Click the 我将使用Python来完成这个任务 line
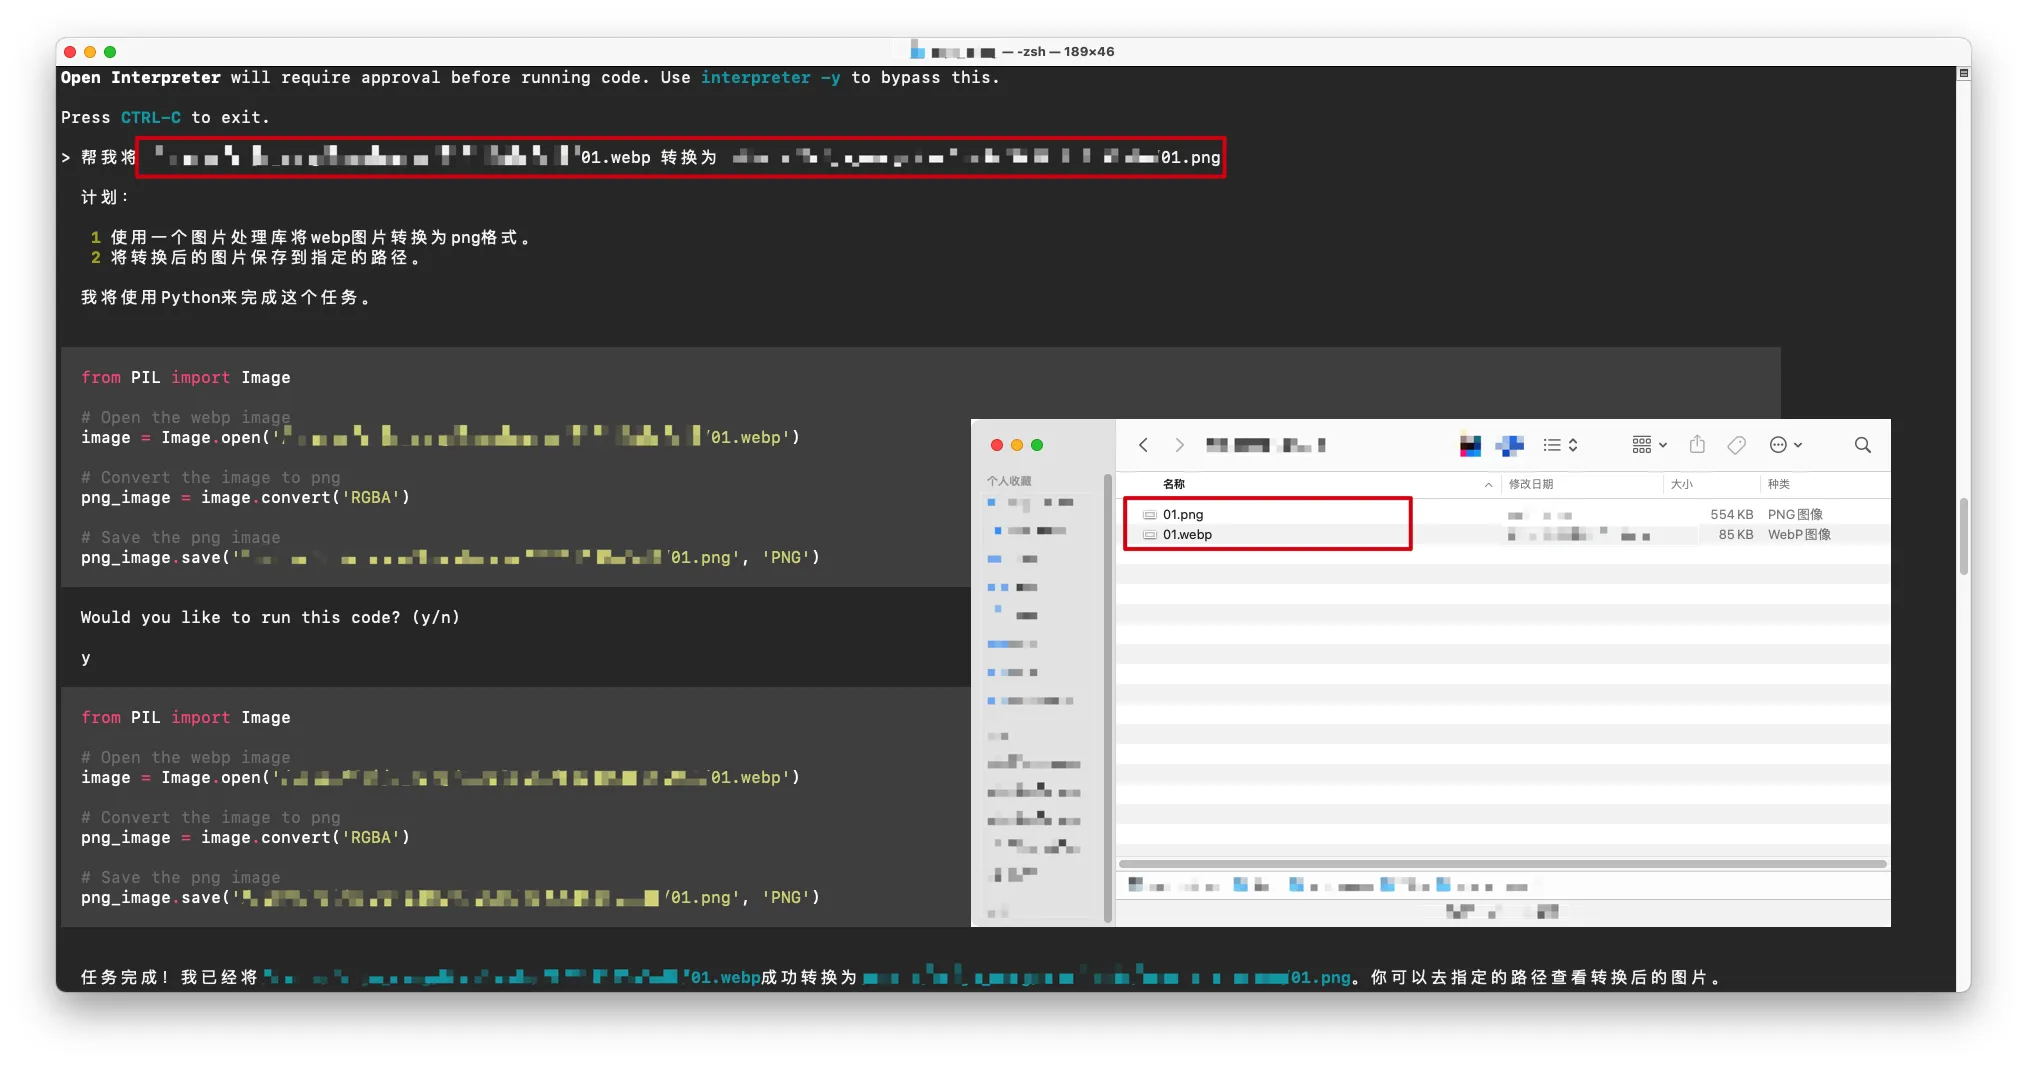Image resolution: width=2027 pixels, height=1066 pixels. [x=225, y=298]
